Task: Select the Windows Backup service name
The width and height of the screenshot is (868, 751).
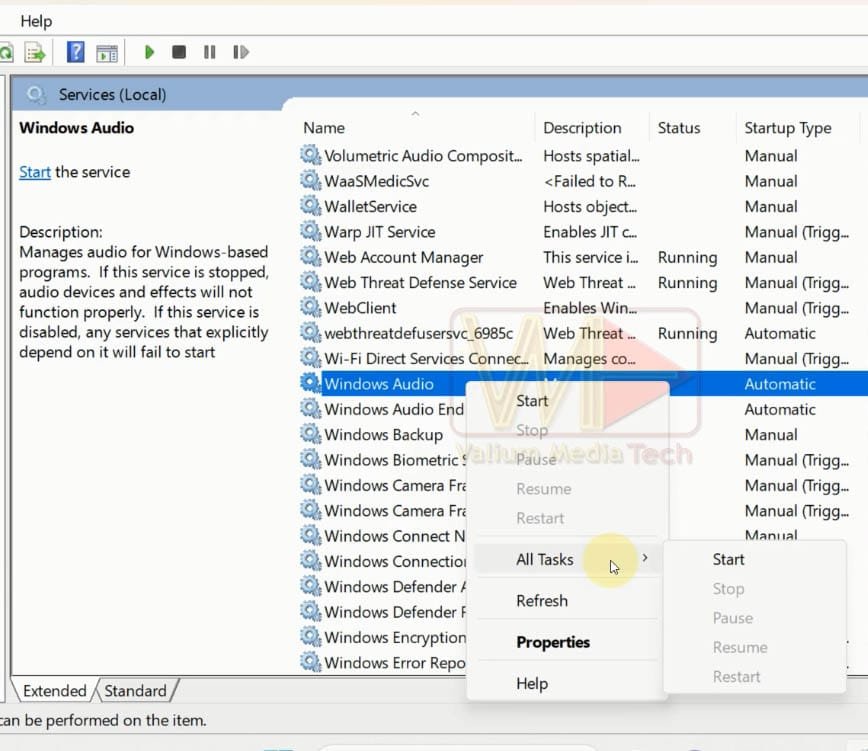Action: [x=384, y=435]
